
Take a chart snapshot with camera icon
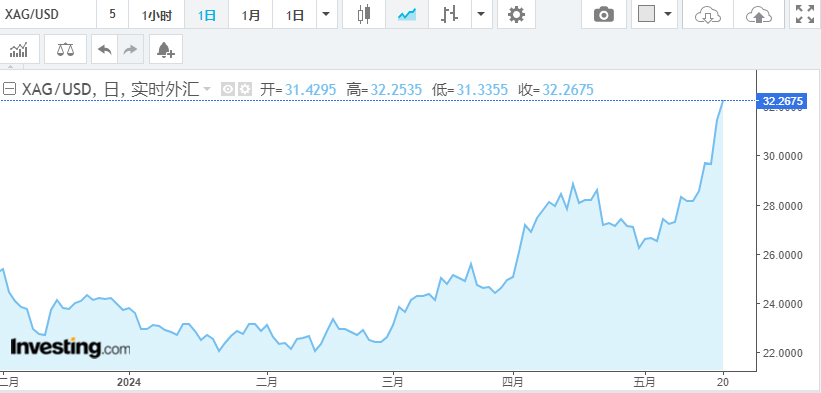(x=604, y=14)
